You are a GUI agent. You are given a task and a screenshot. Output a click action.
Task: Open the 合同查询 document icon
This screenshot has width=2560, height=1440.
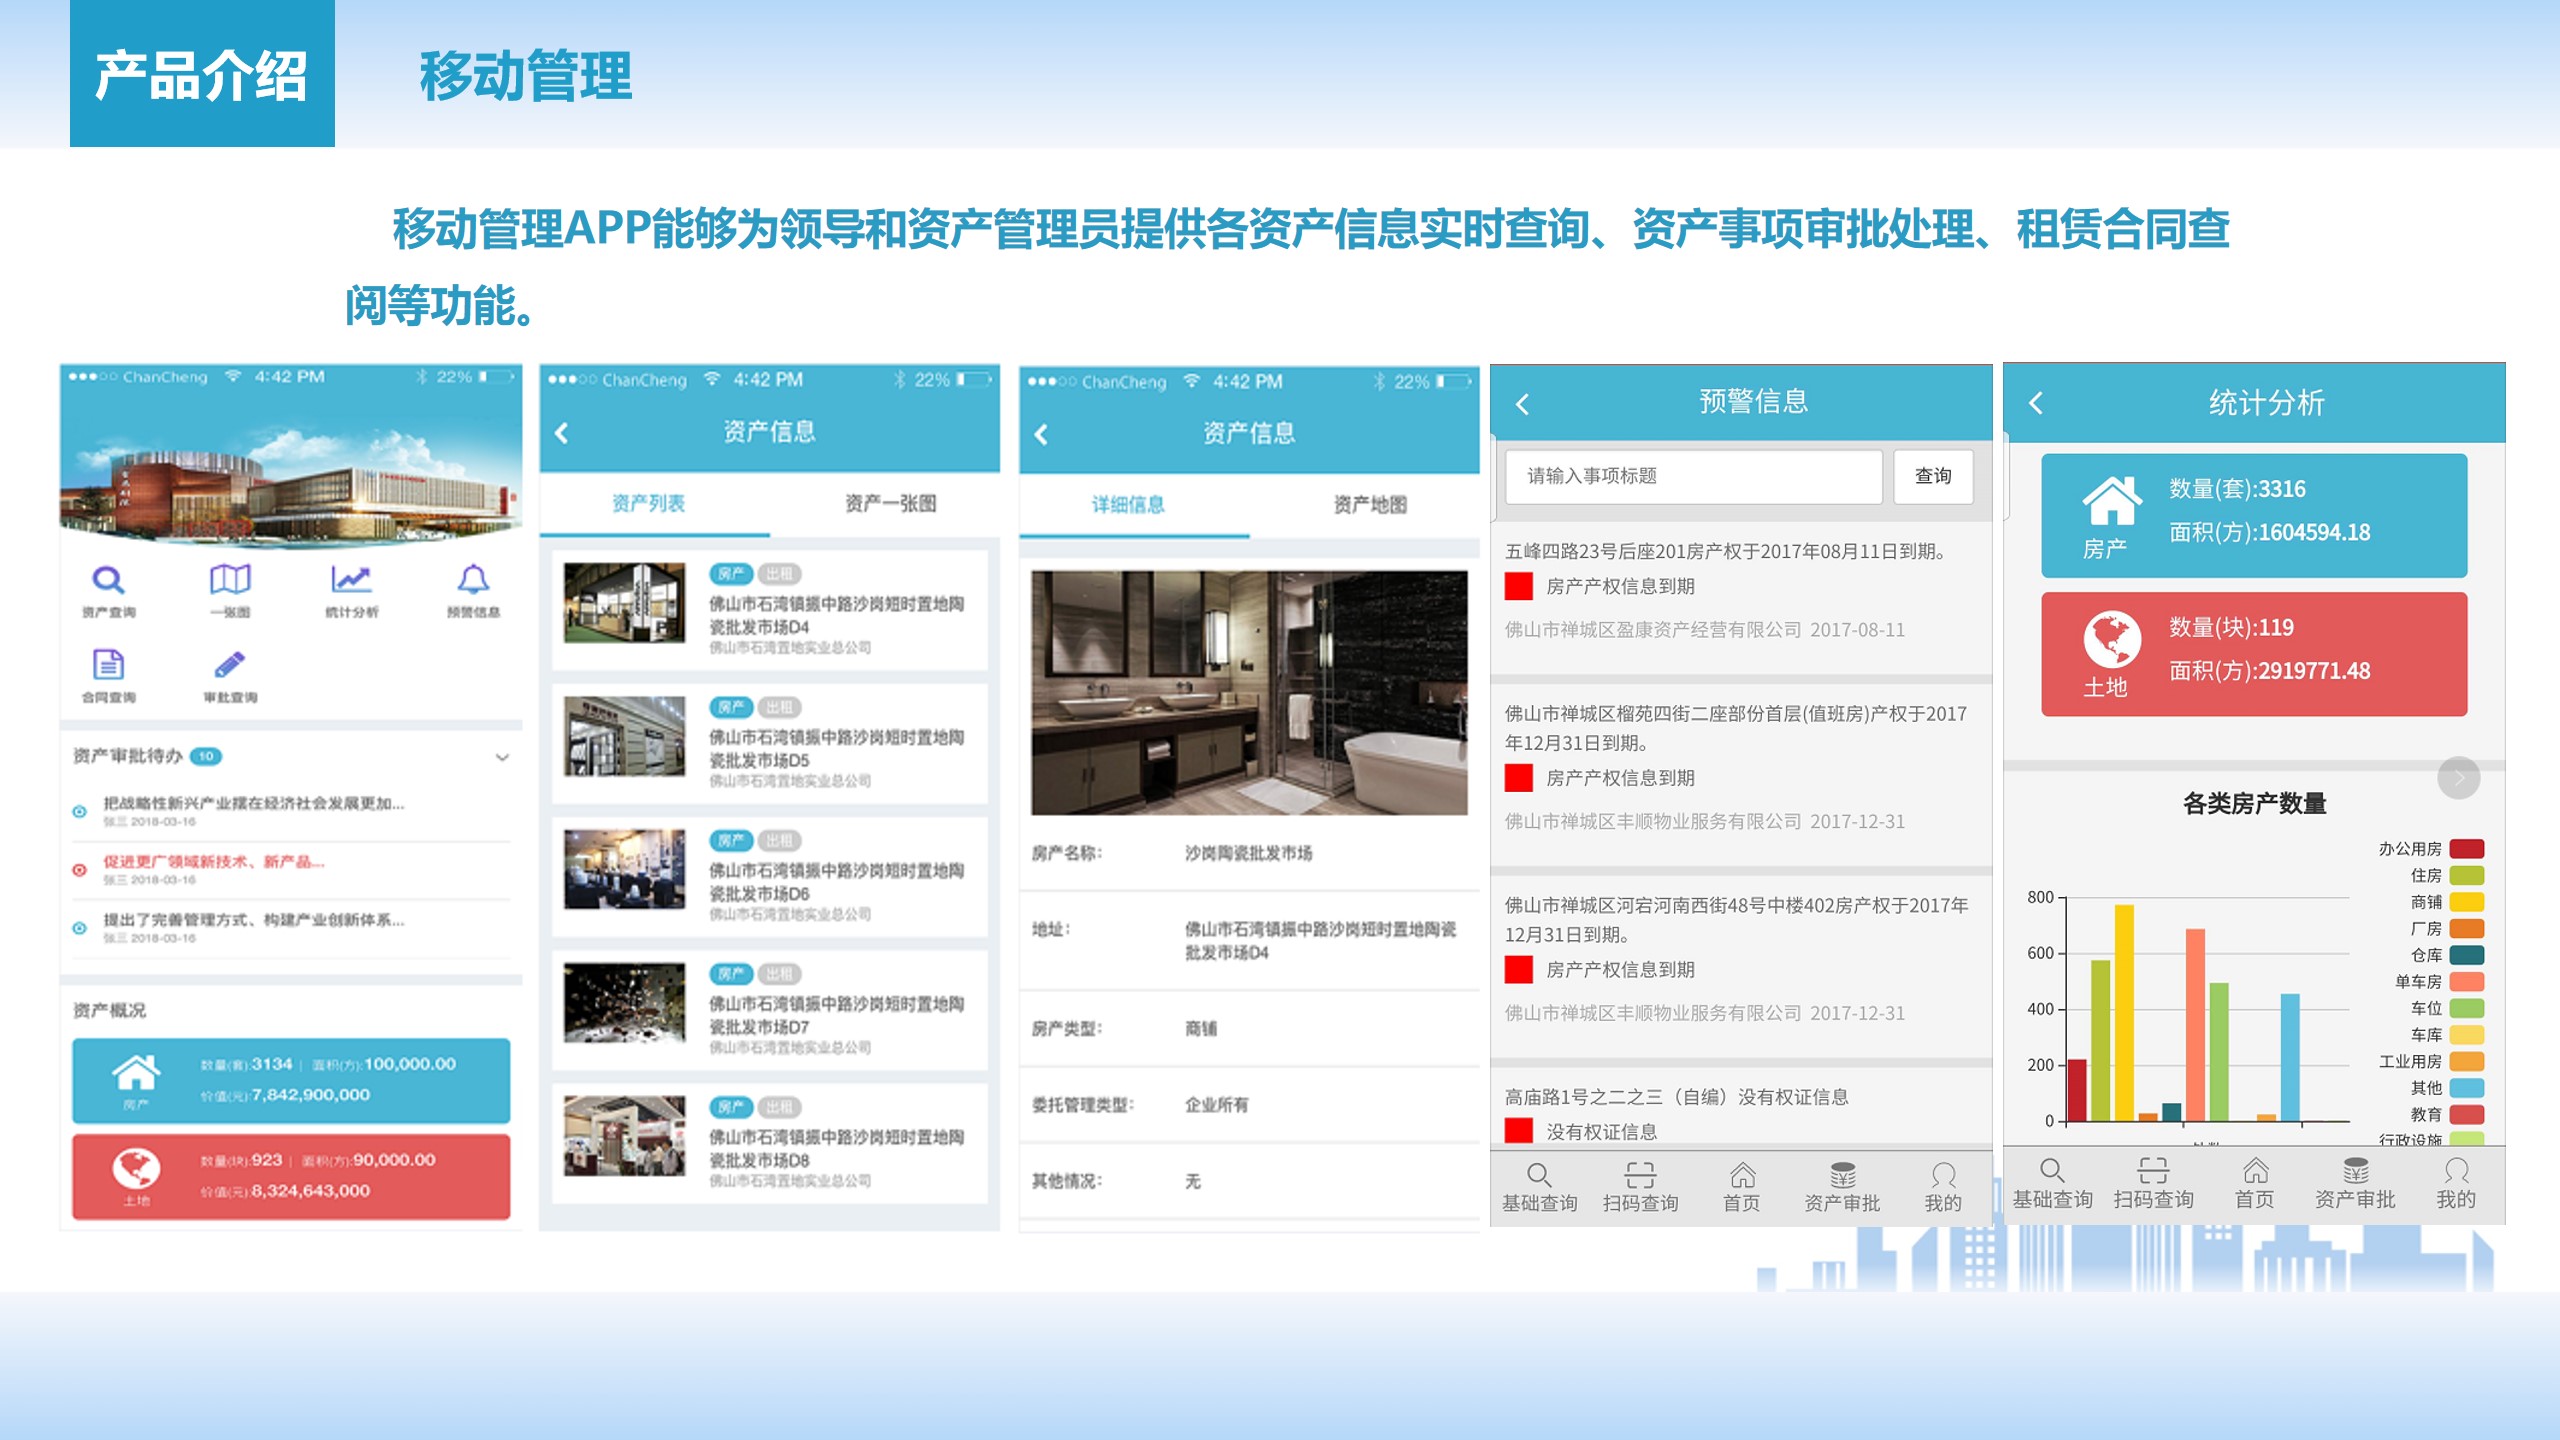(108, 666)
